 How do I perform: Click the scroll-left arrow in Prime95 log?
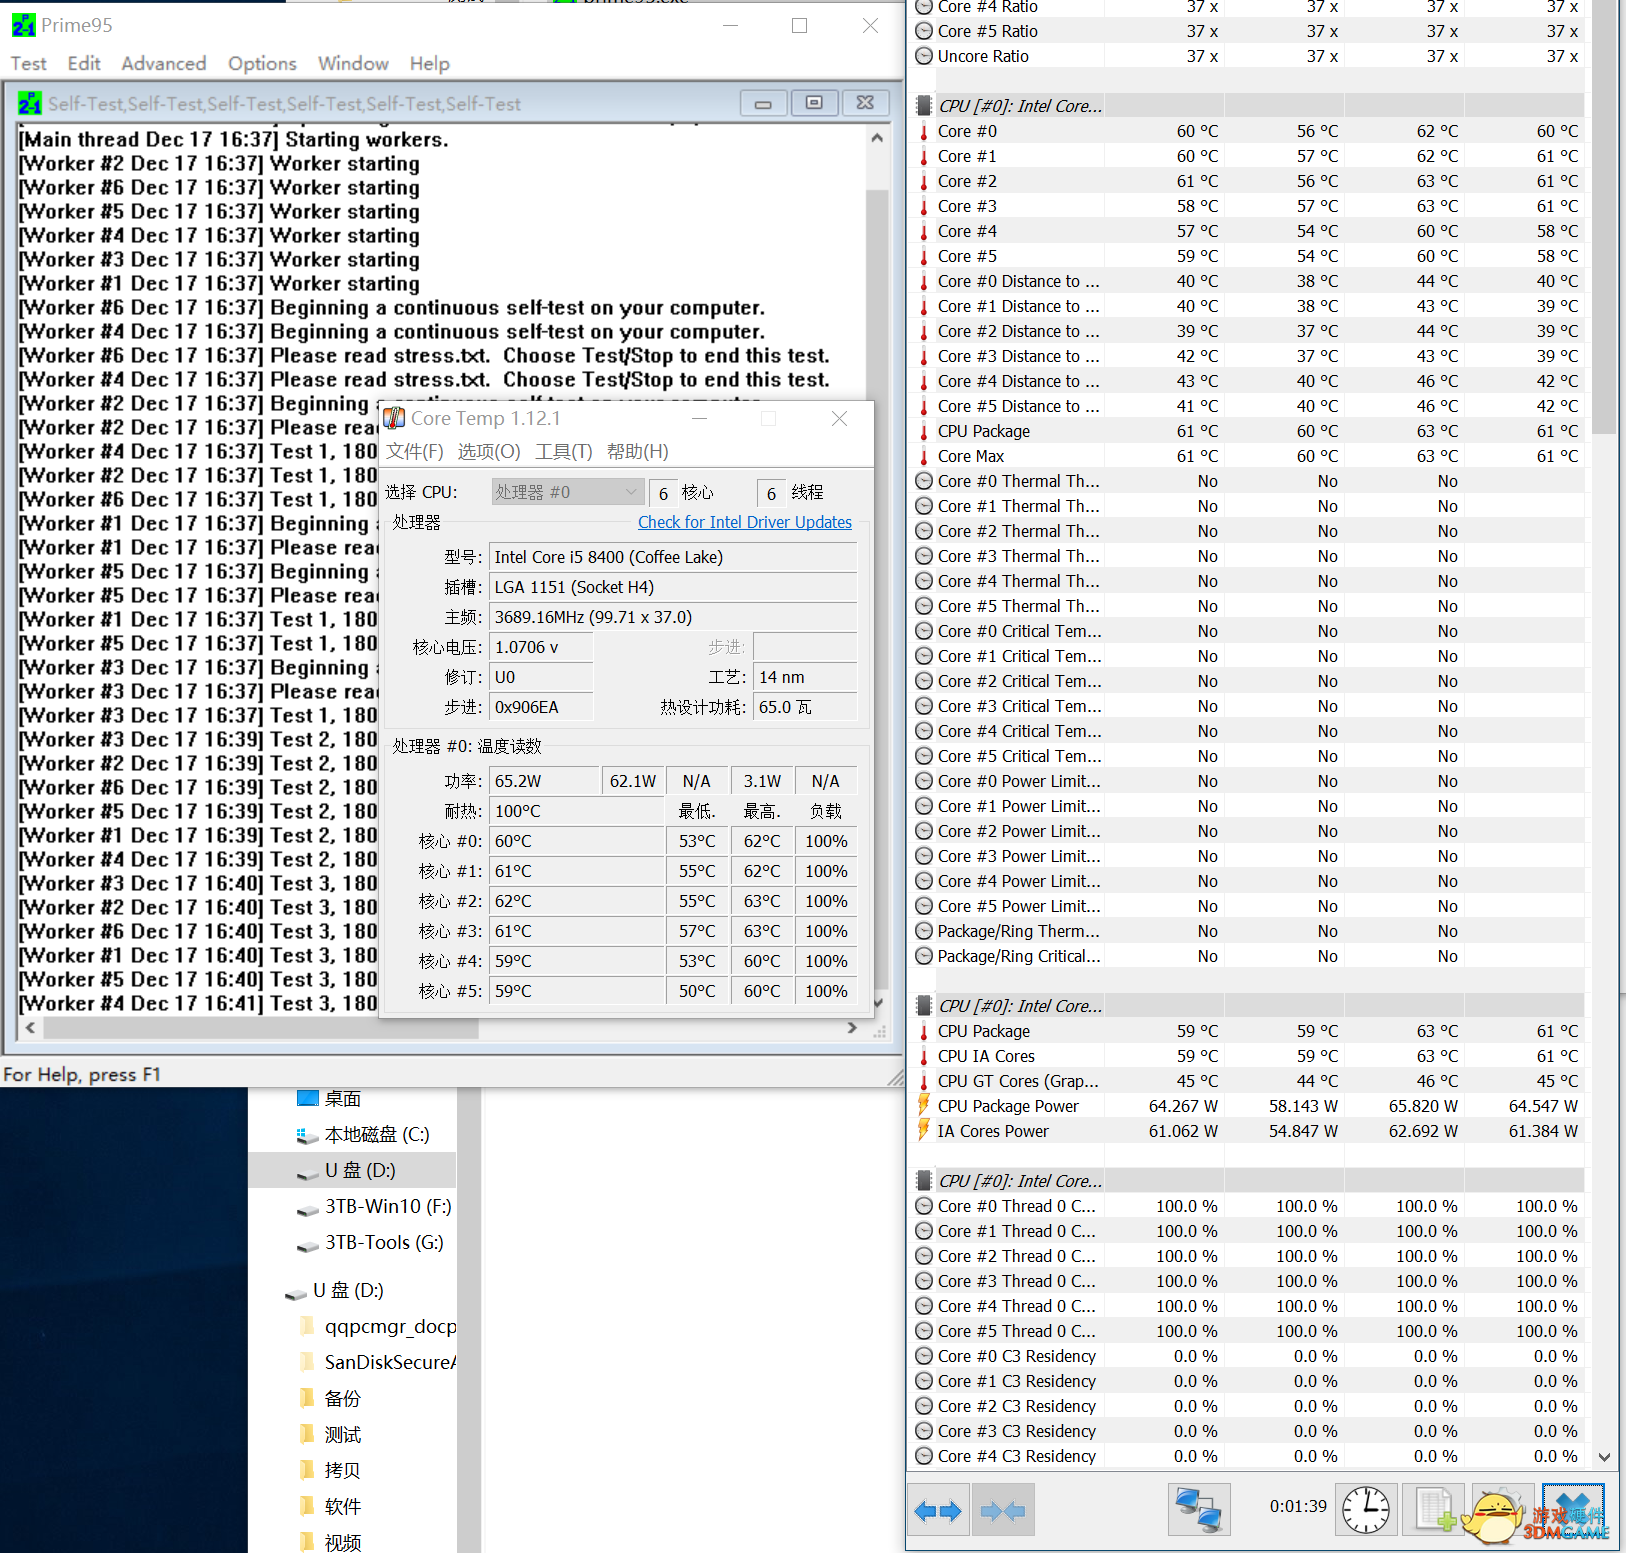pyautogui.click(x=31, y=1027)
